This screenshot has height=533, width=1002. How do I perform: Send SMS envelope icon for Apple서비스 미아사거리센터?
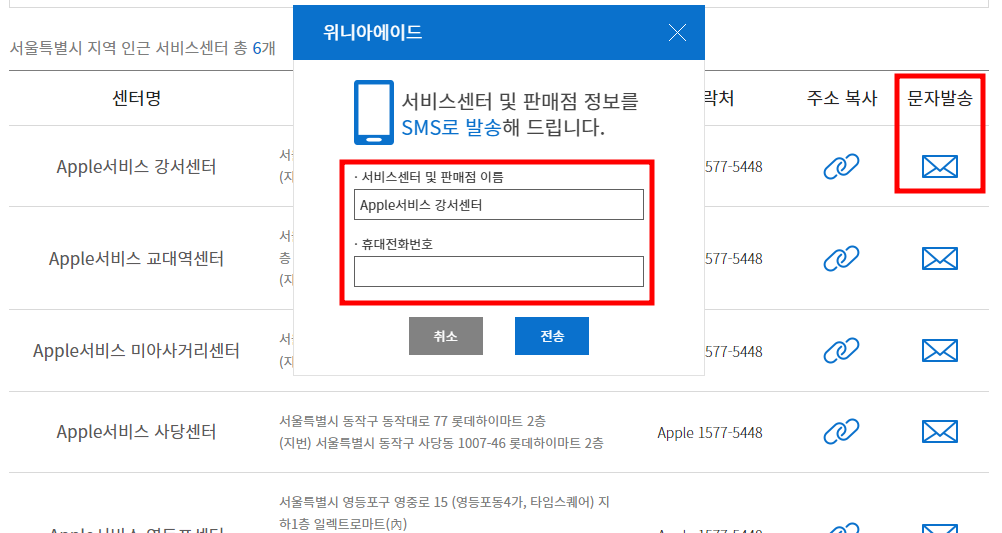click(939, 351)
